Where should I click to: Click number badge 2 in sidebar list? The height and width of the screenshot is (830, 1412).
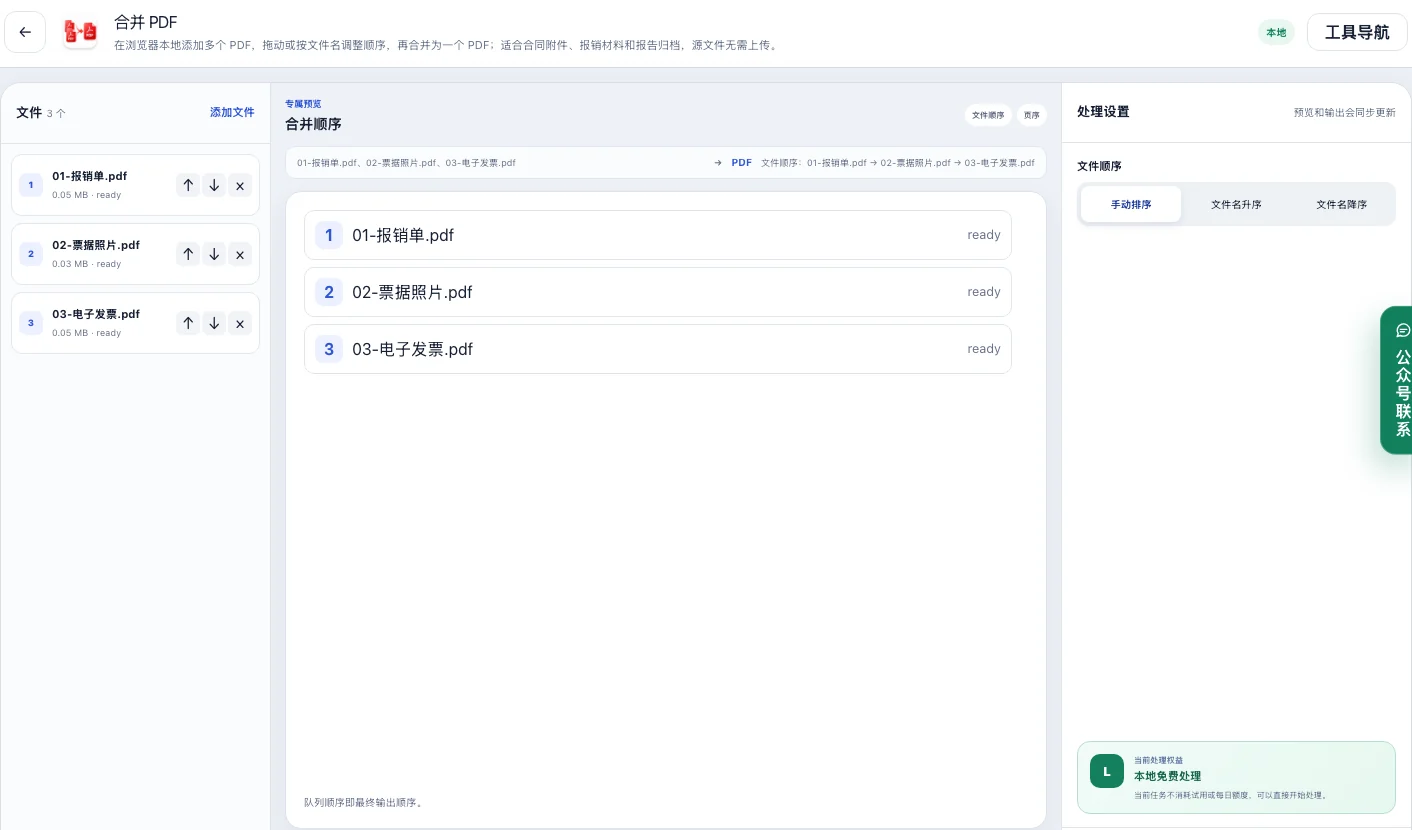(x=31, y=254)
